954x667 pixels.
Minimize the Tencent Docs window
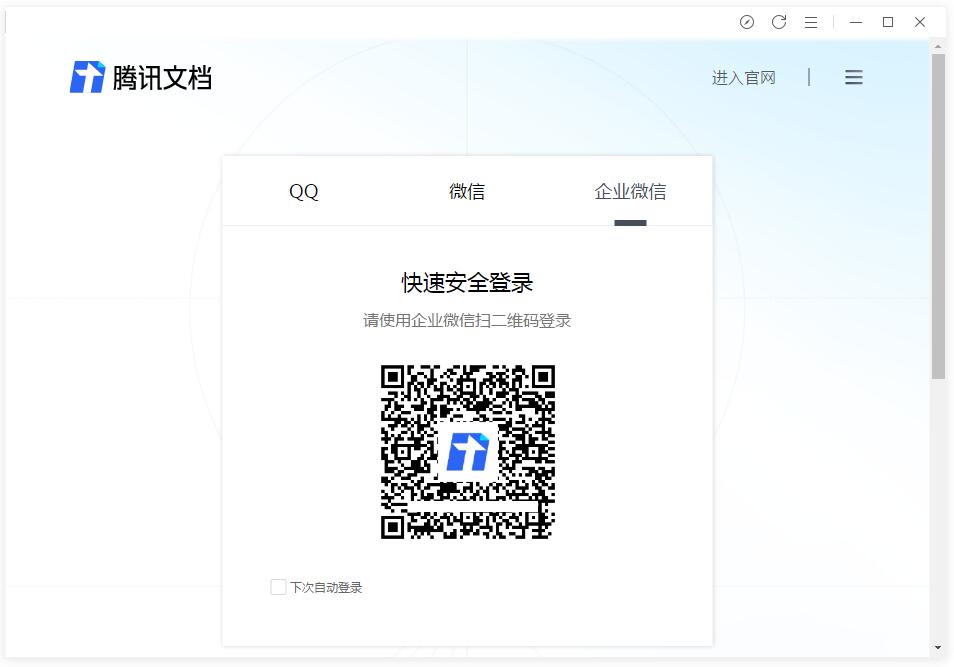coord(856,23)
